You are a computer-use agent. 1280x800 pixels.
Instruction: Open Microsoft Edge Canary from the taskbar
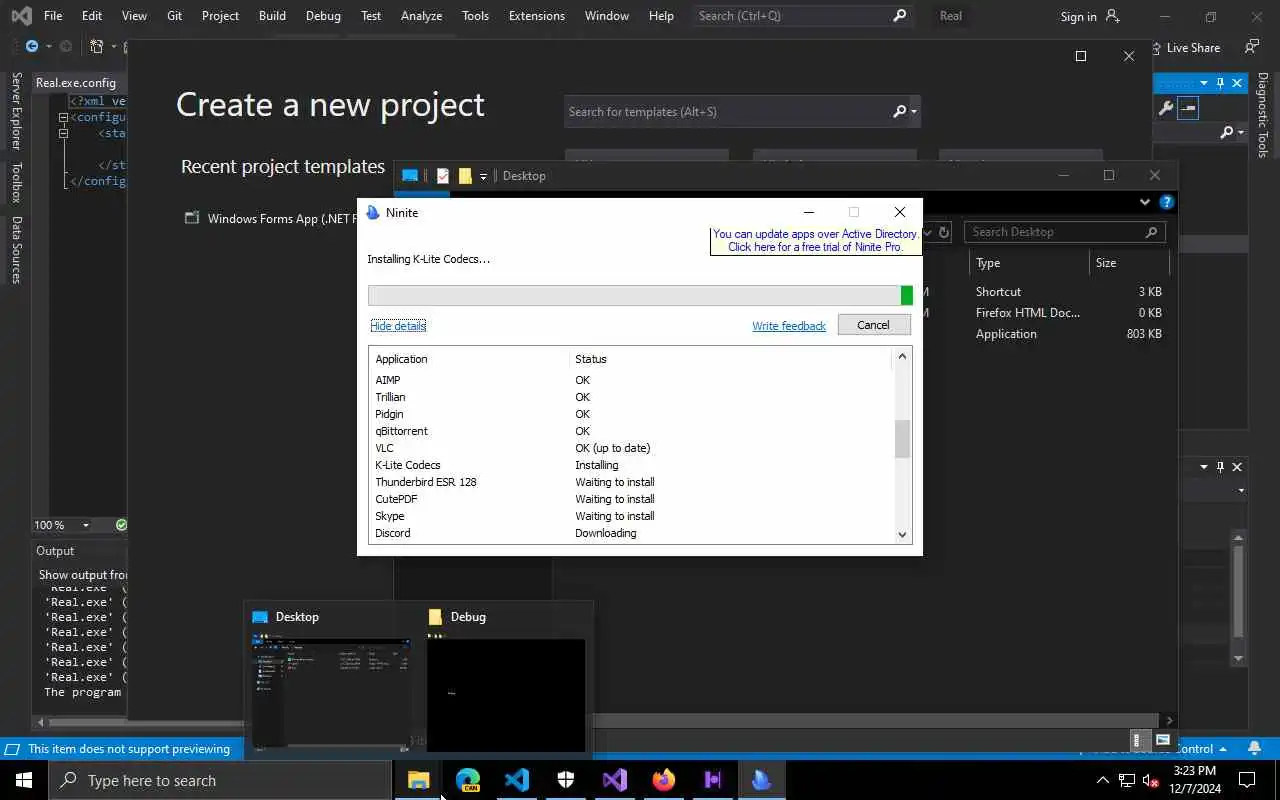(x=468, y=780)
